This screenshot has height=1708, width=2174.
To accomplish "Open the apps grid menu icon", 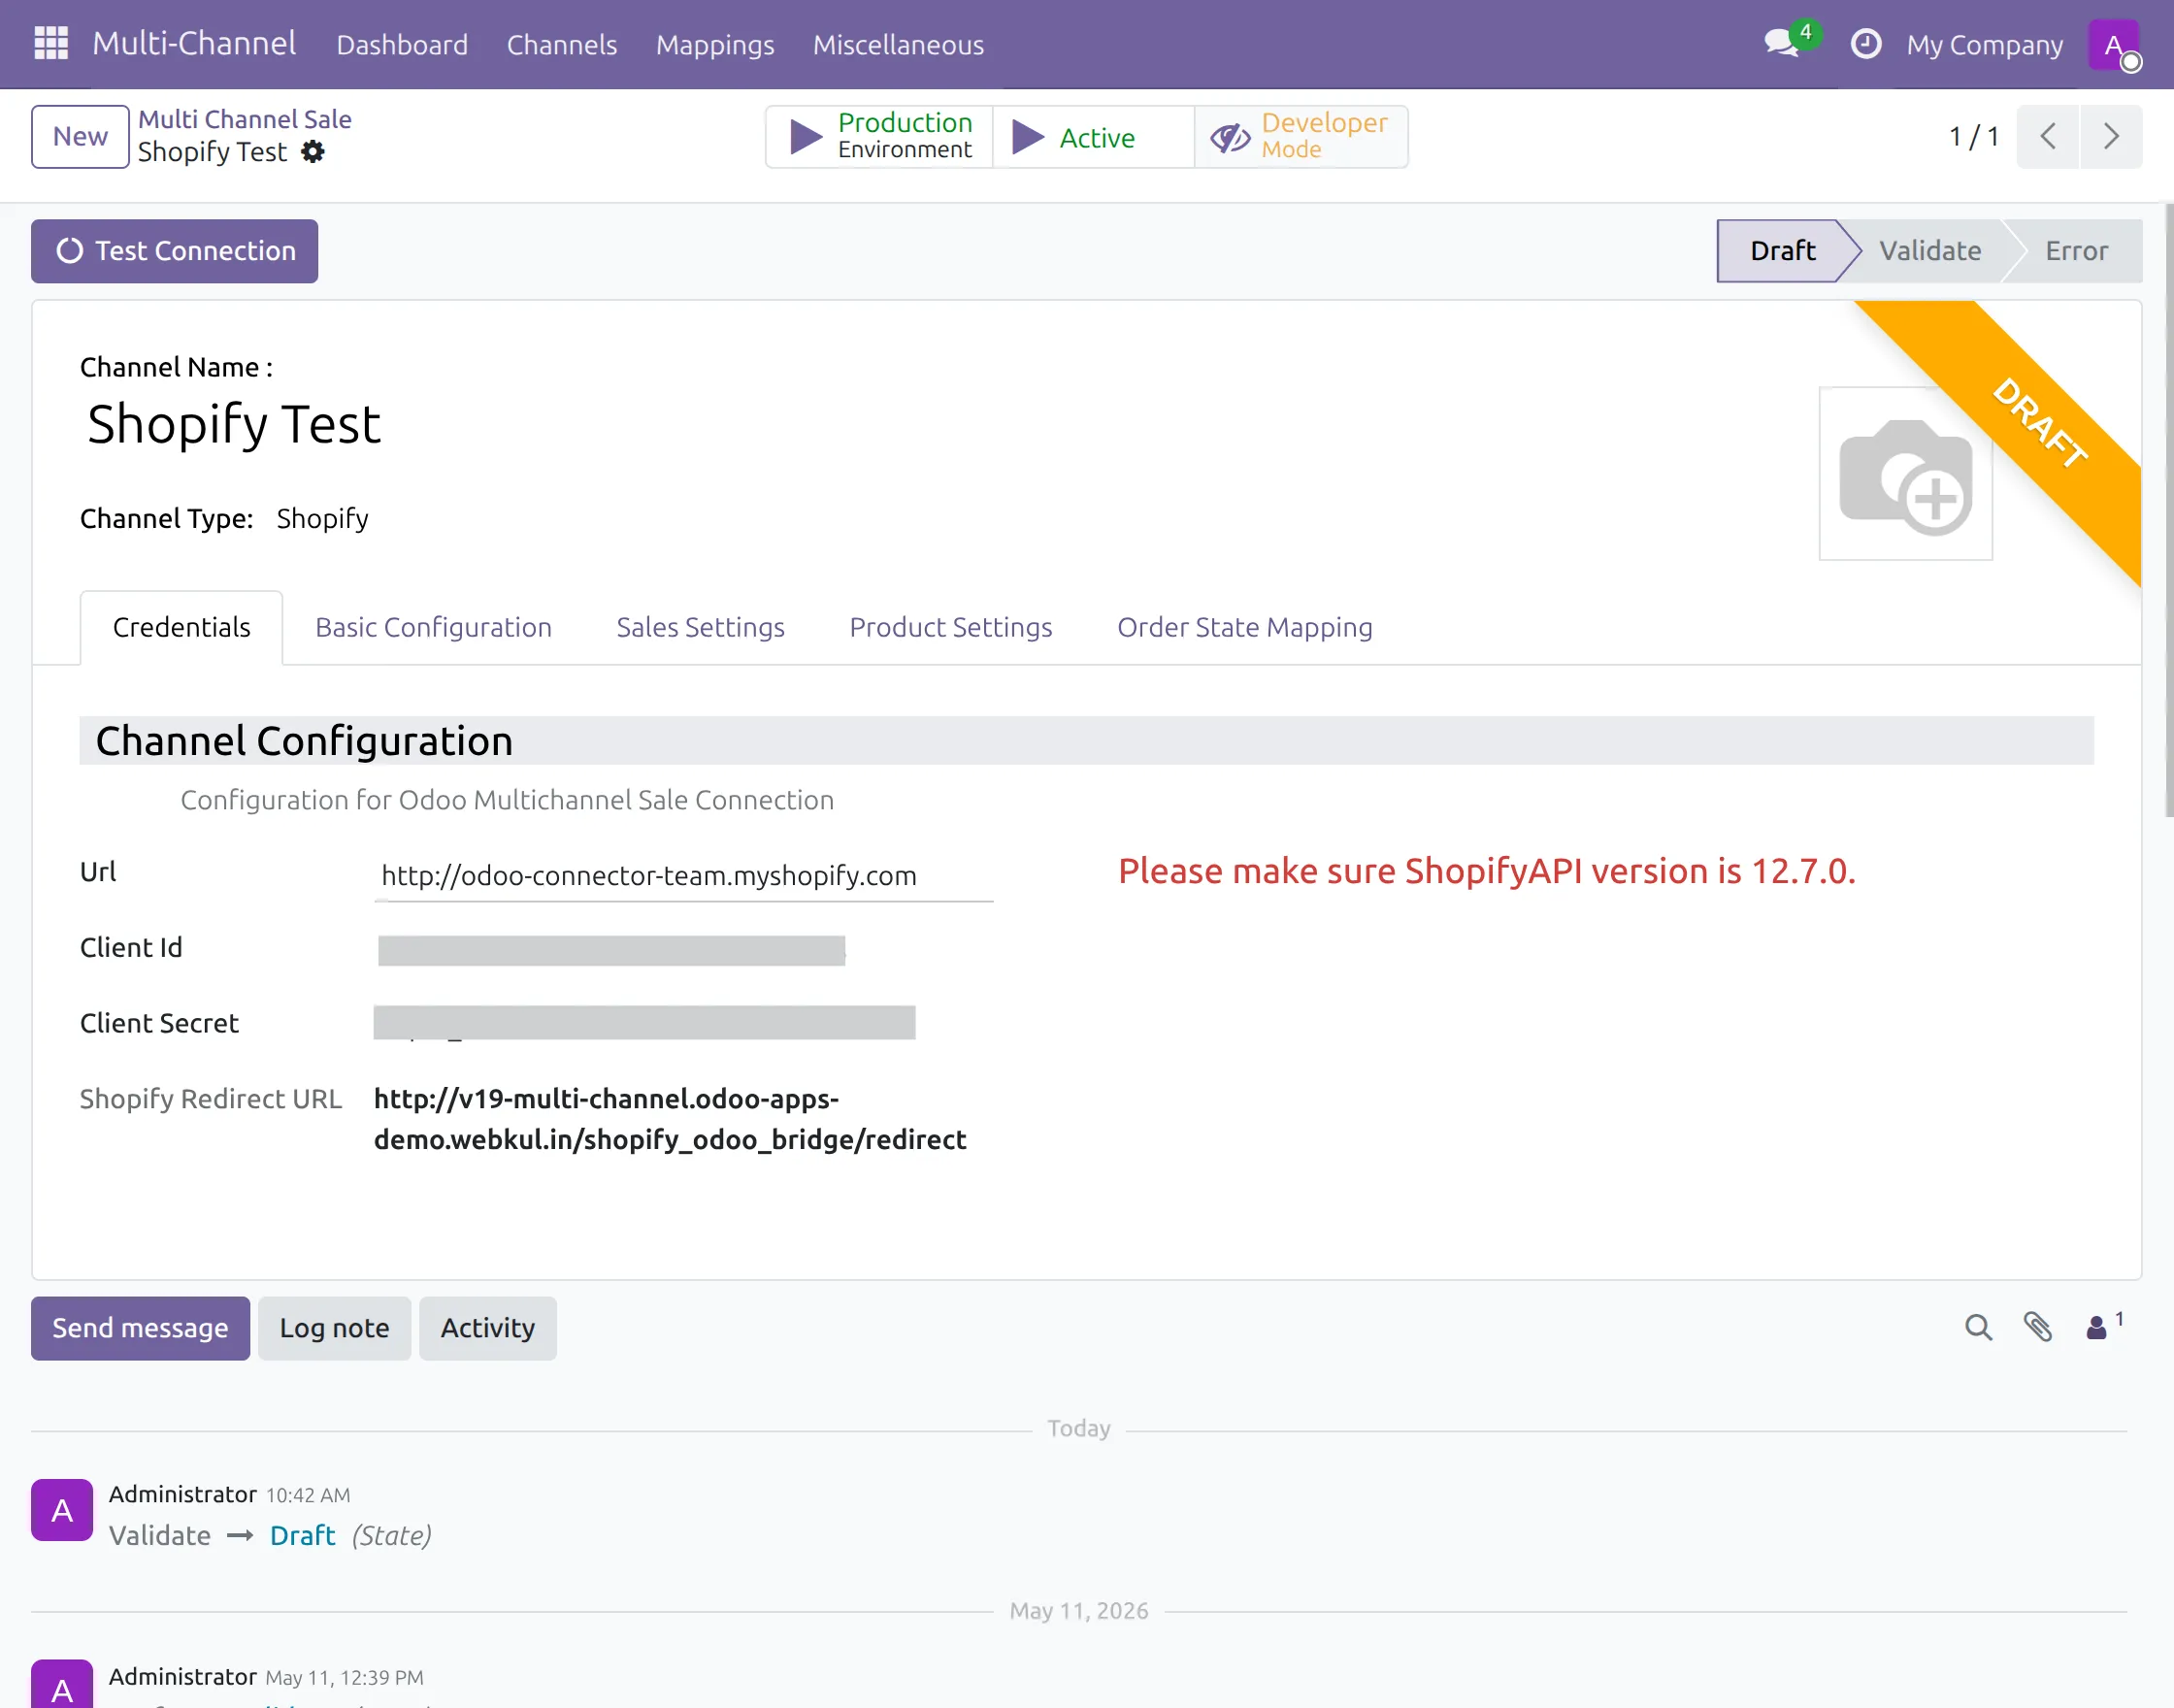I will (51, 44).
